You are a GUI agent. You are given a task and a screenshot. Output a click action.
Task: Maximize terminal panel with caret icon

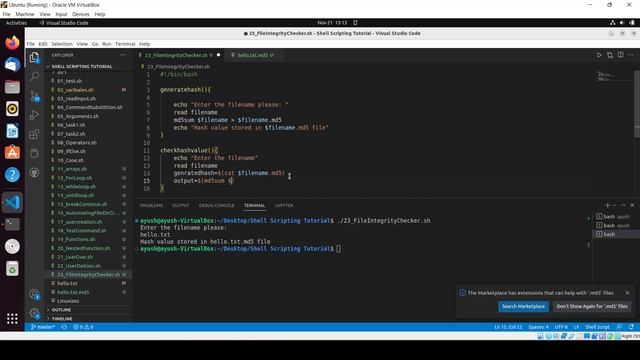click(623, 205)
